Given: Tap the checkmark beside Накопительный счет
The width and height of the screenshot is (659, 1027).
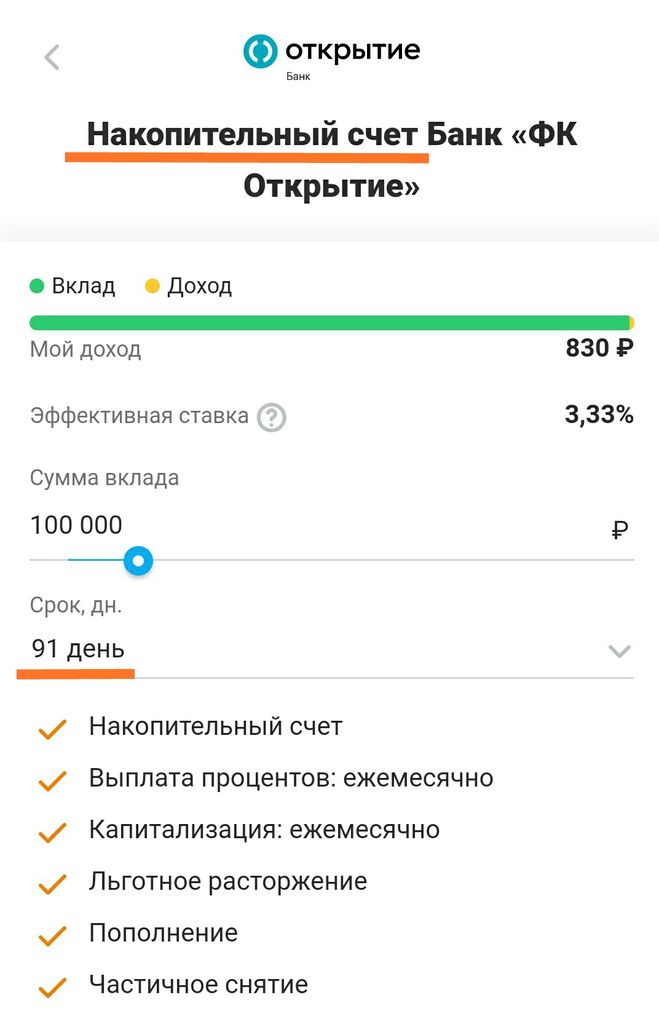Looking at the screenshot, I should click(x=52, y=730).
